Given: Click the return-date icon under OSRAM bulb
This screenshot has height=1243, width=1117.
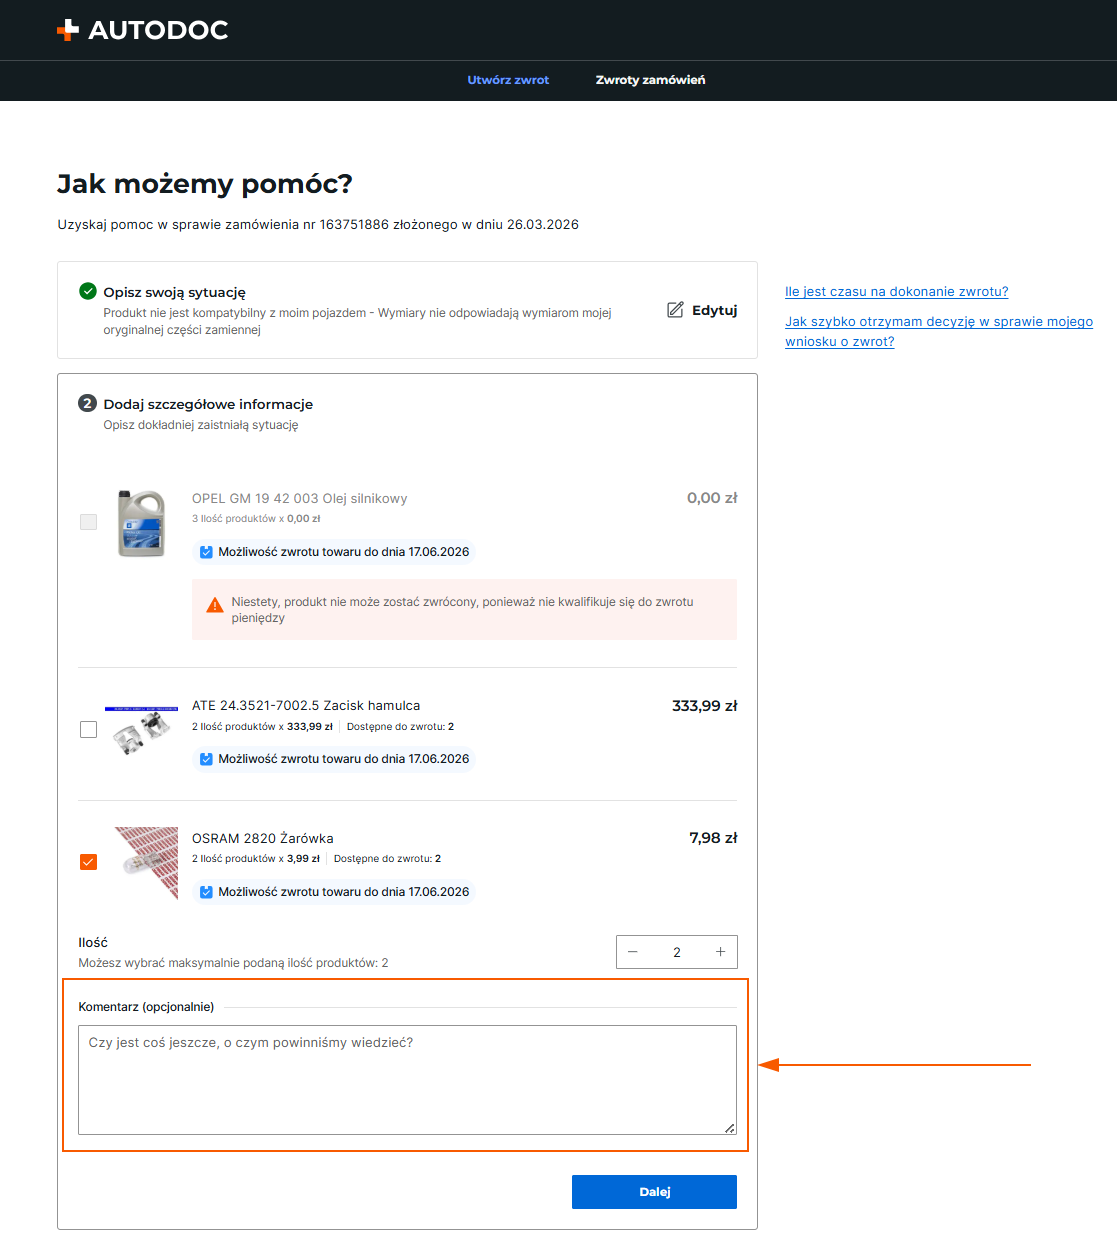Looking at the screenshot, I should pos(206,892).
